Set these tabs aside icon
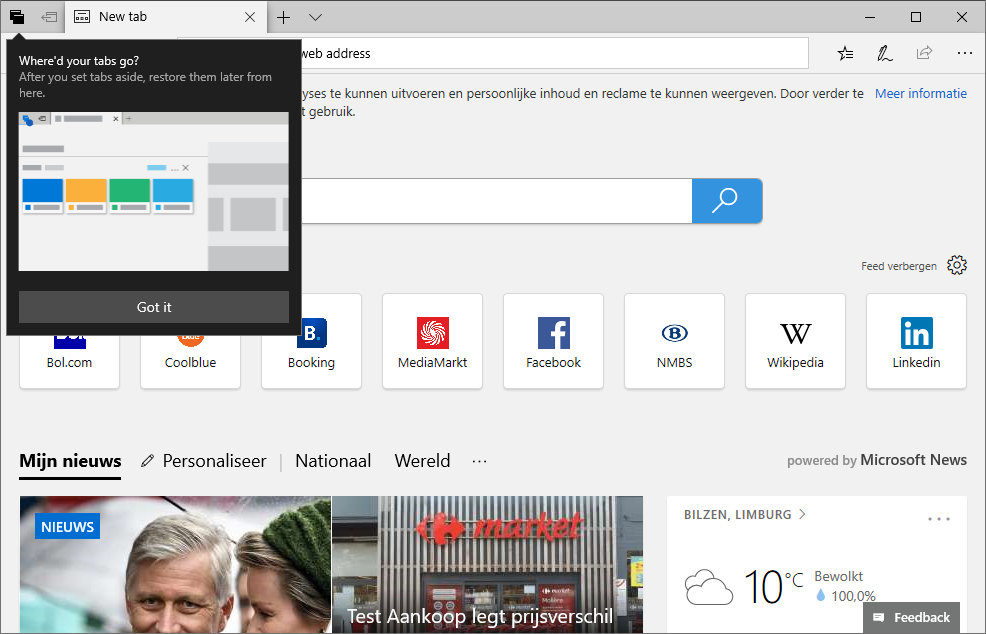986x634 pixels. pyautogui.click(x=49, y=17)
